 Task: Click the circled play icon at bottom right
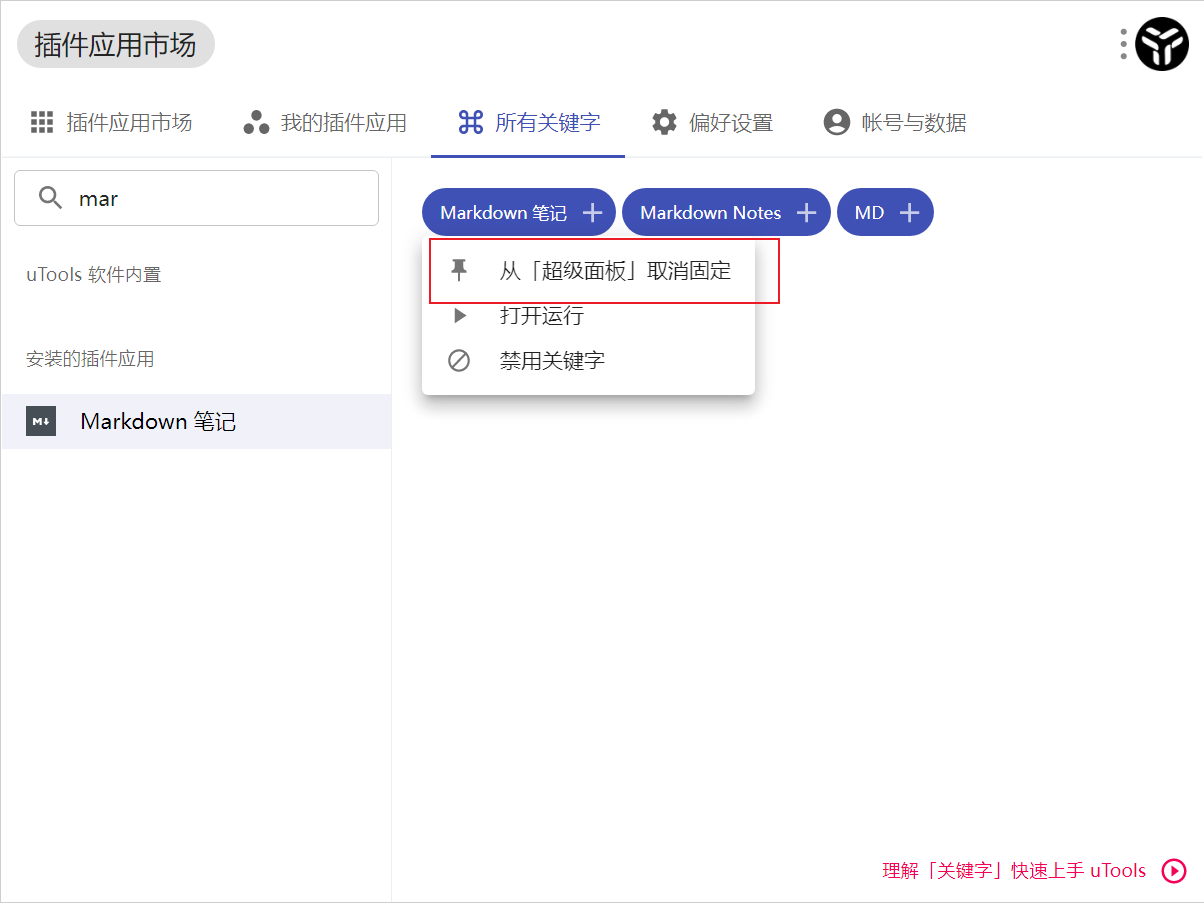click(x=1174, y=871)
